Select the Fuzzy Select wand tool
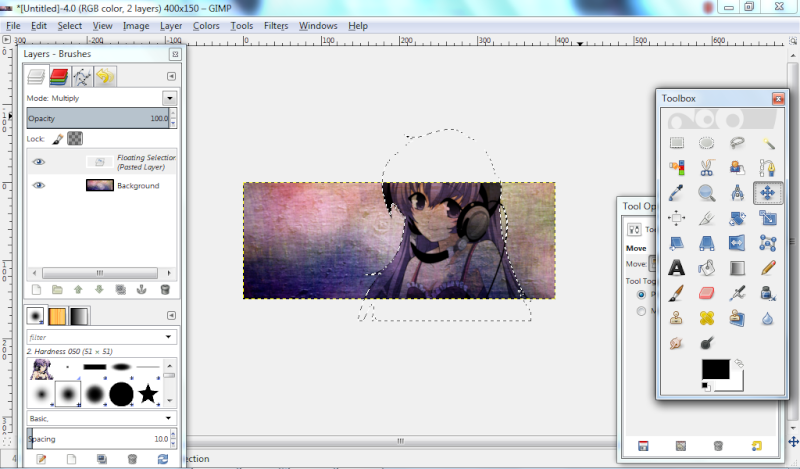Image resolution: width=800 pixels, height=469 pixels. click(x=768, y=143)
